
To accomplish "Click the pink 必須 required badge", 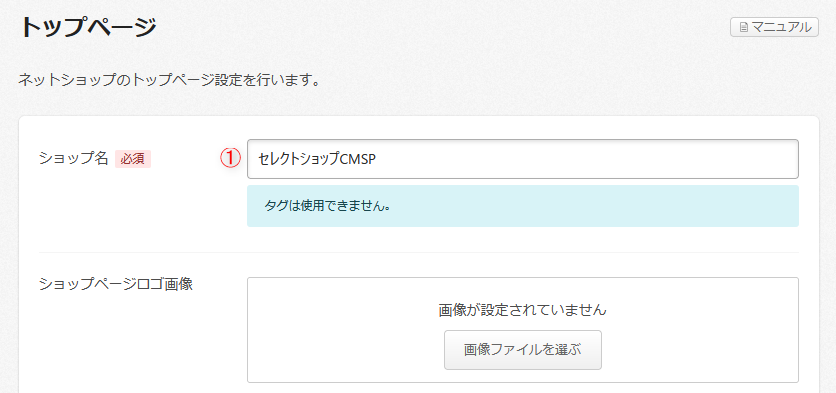I will tap(133, 159).
